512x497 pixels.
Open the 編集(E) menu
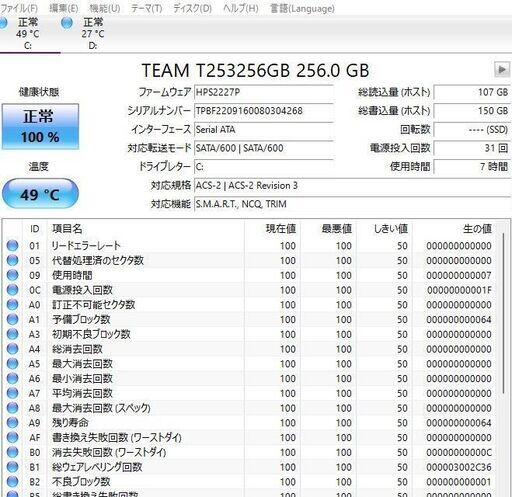[64, 8]
